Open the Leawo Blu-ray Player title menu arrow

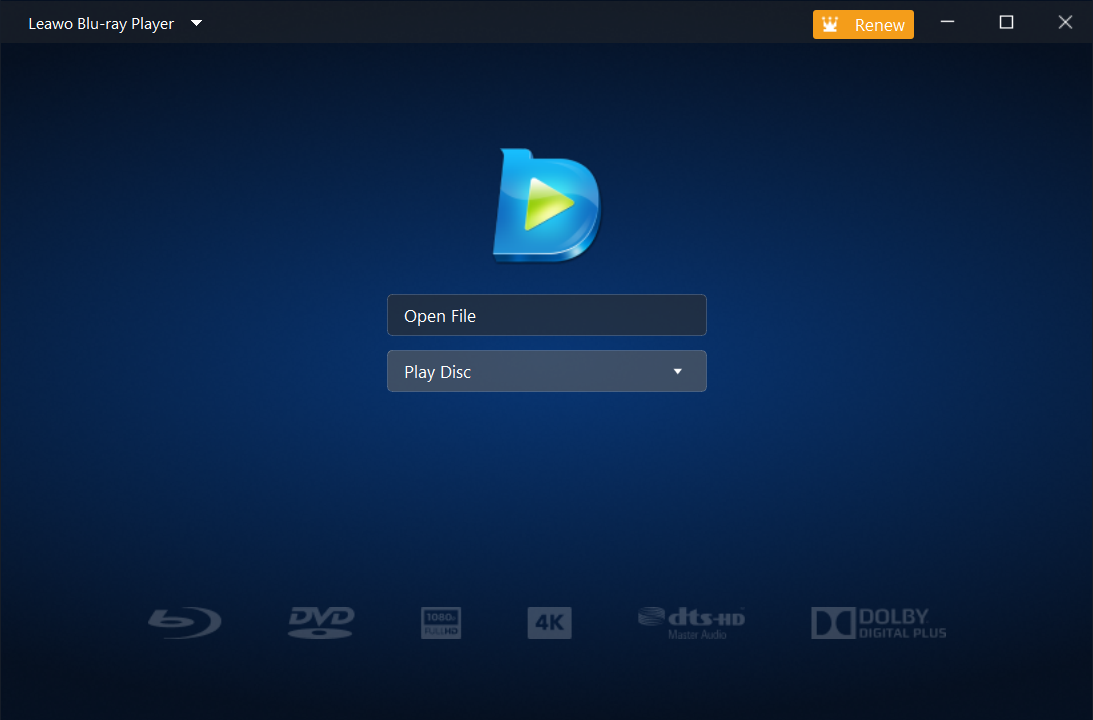click(196, 22)
